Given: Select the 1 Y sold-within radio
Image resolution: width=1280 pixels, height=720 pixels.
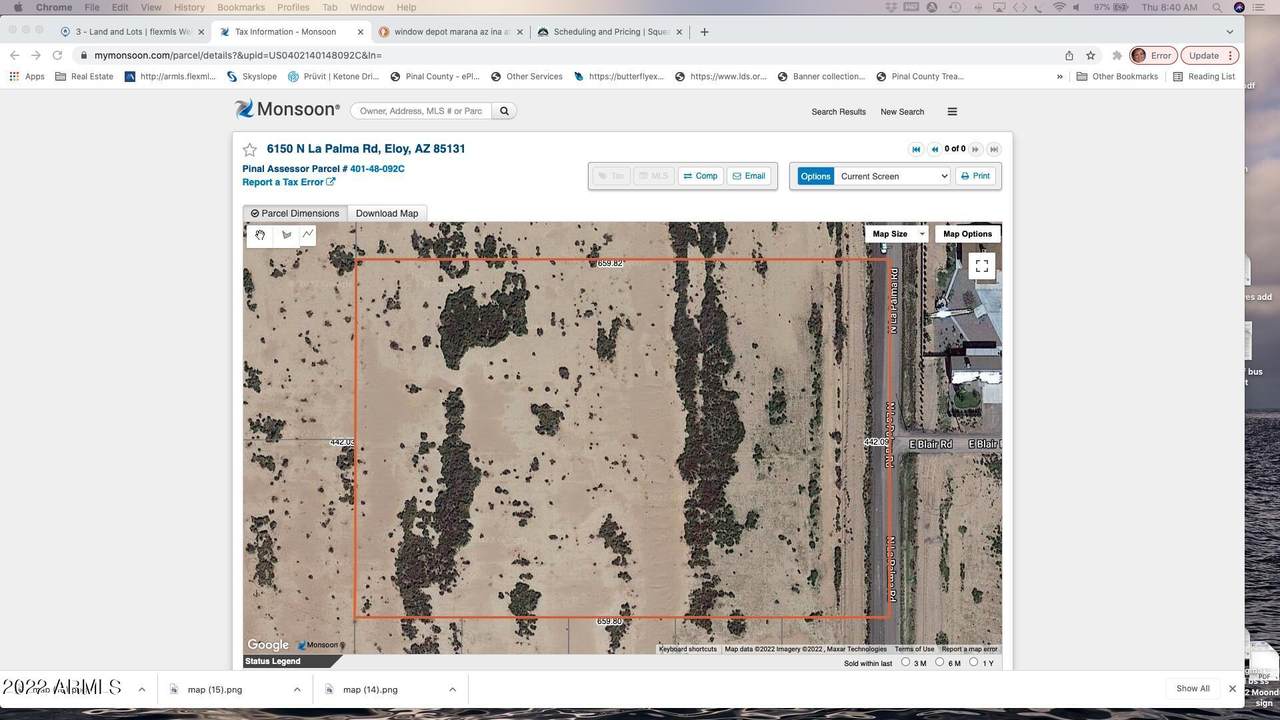Looking at the screenshot, I should click(x=974, y=662).
